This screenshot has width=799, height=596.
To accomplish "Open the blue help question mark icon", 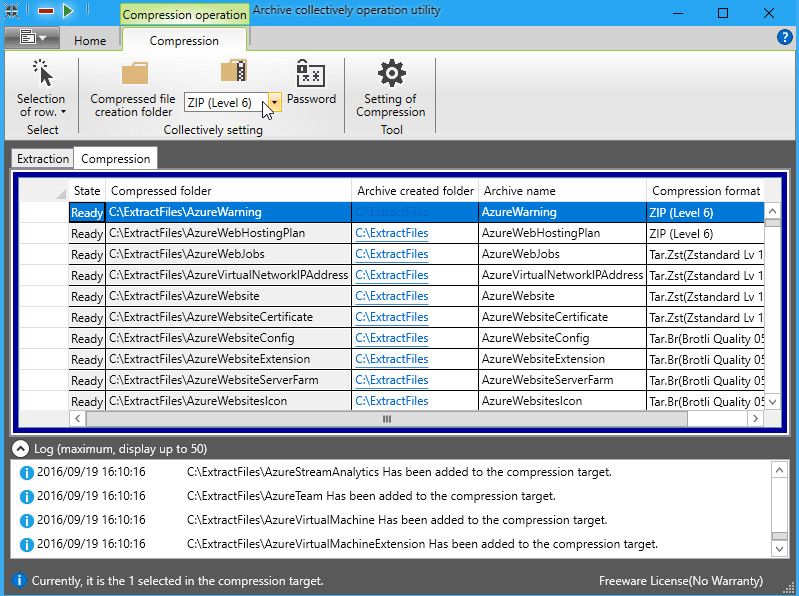I will (x=784, y=37).
